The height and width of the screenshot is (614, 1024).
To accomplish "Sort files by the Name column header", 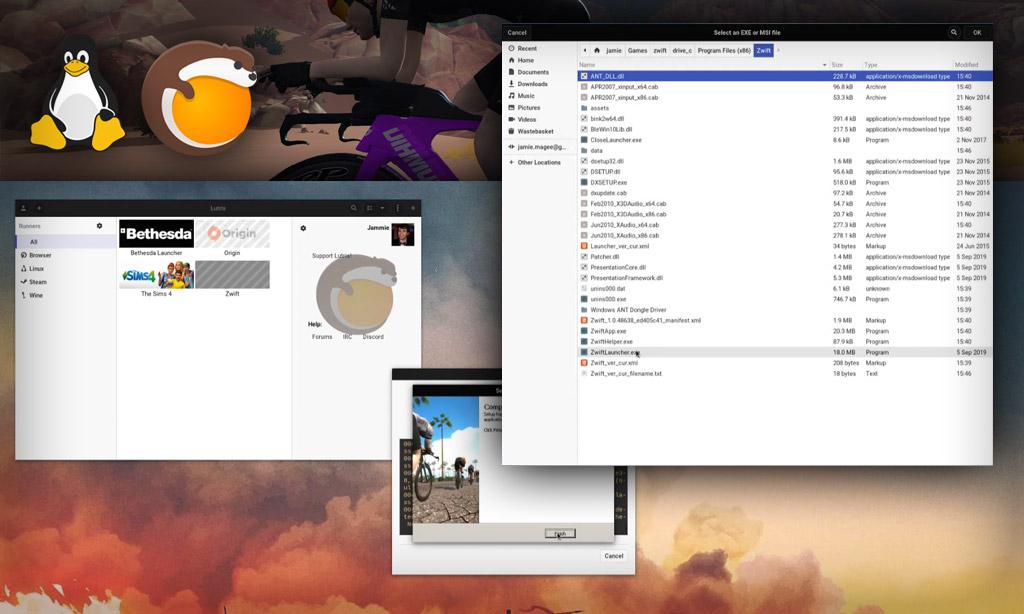I will point(703,65).
